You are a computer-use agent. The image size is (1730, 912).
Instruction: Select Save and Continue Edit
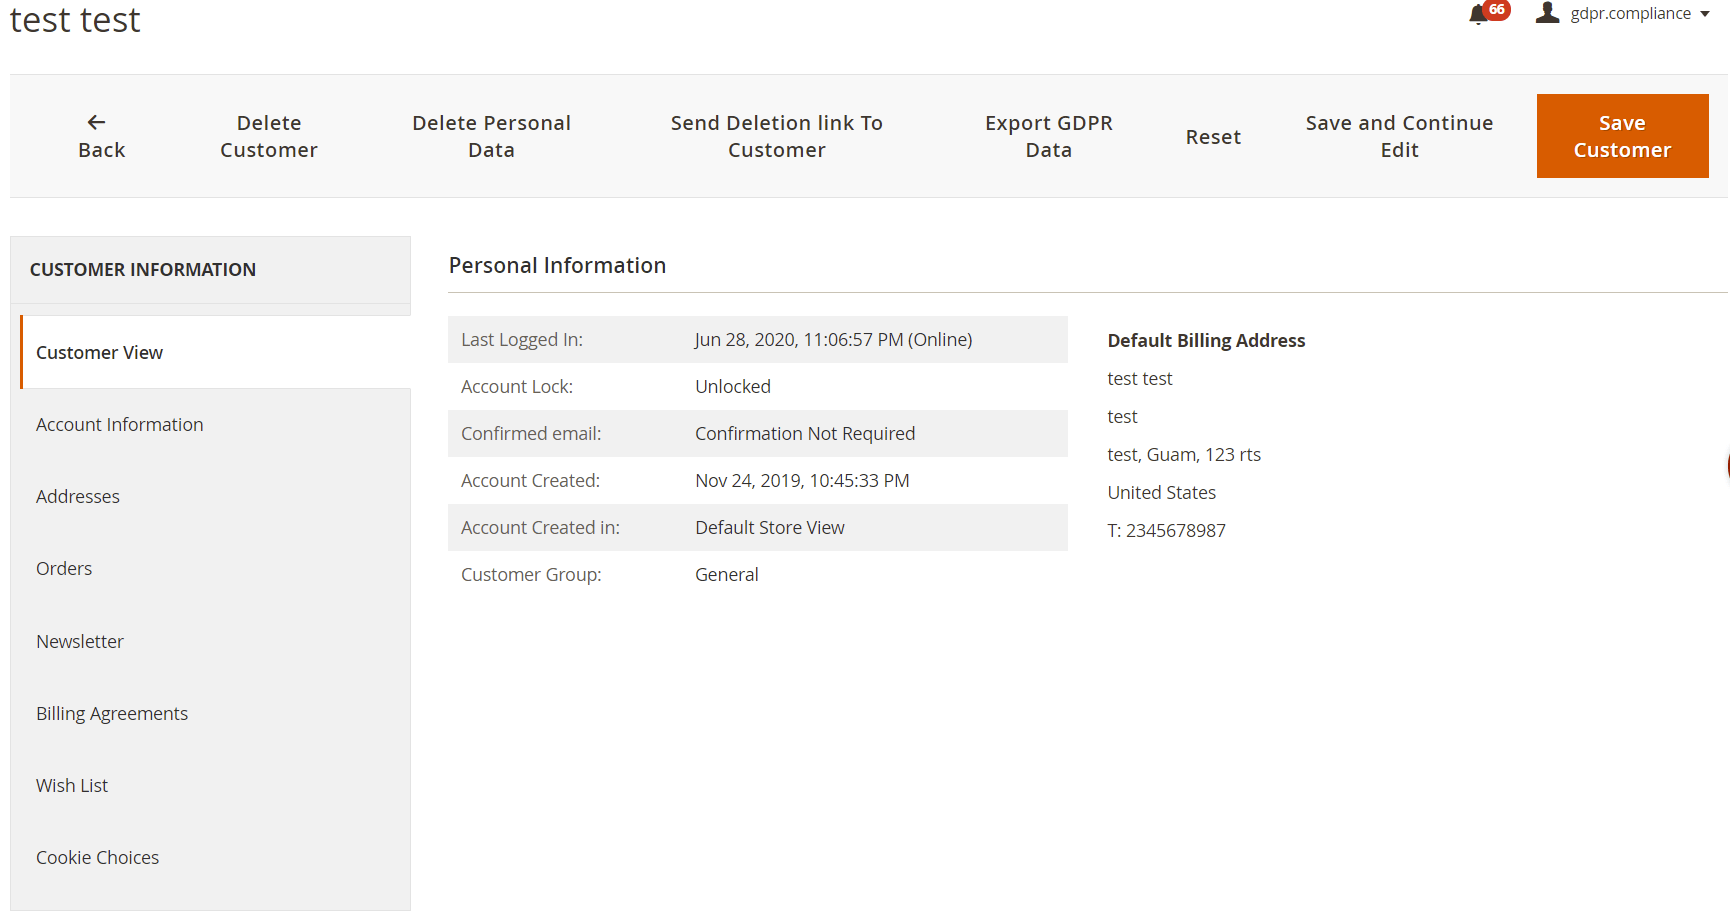click(1399, 135)
